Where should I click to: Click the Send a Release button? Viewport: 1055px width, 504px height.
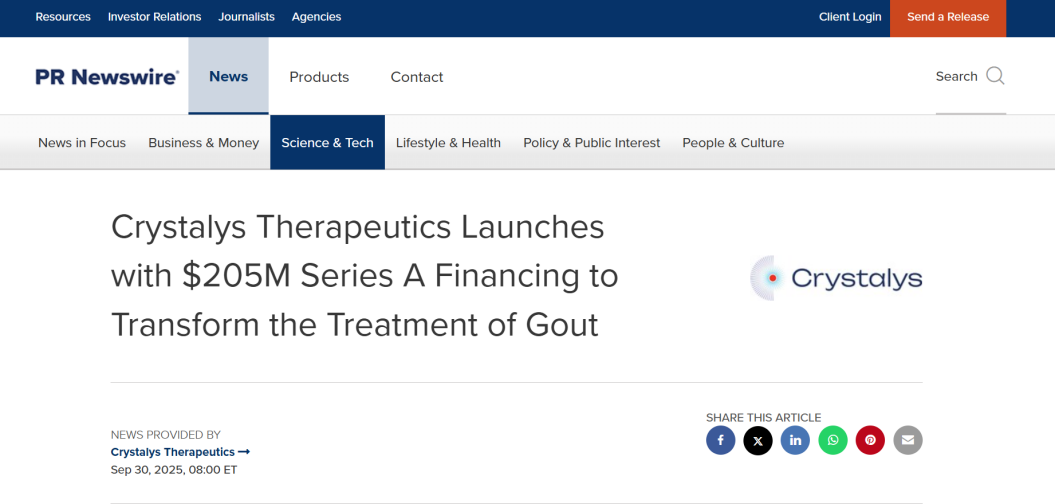click(x=947, y=17)
